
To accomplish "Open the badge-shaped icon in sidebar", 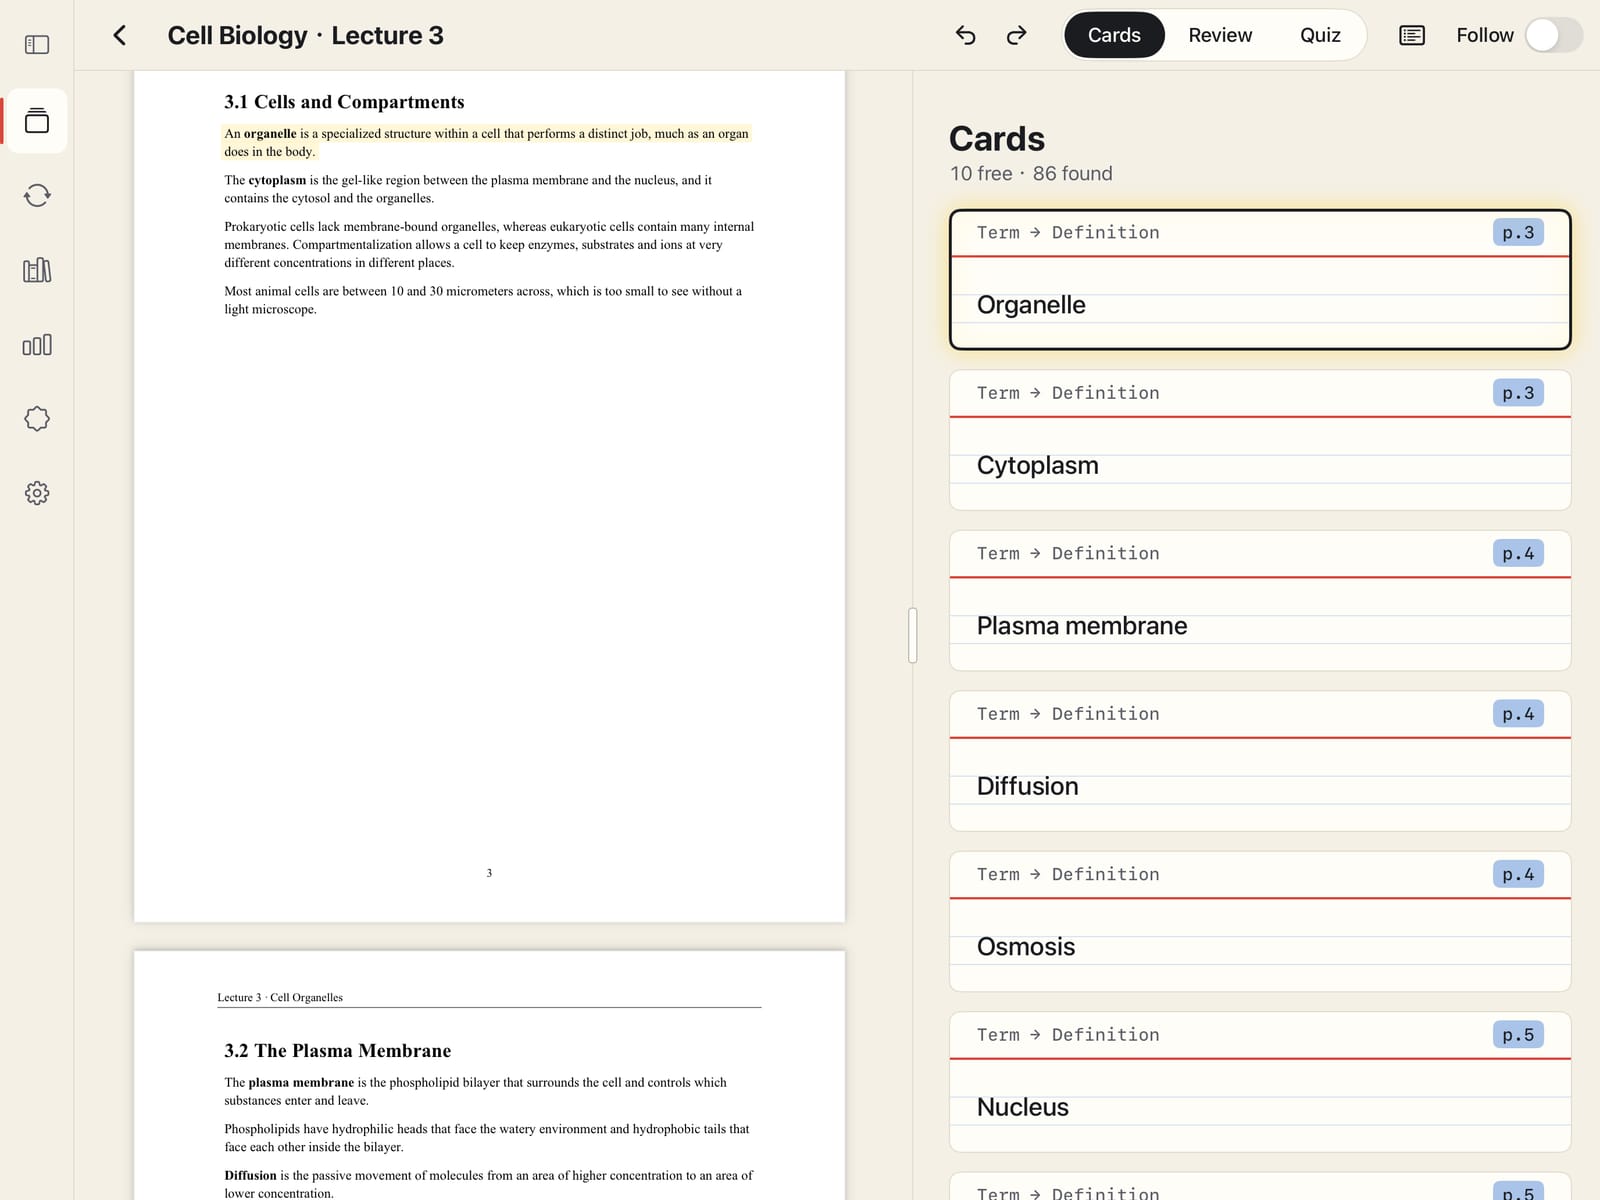I will pyautogui.click(x=37, y=419).
